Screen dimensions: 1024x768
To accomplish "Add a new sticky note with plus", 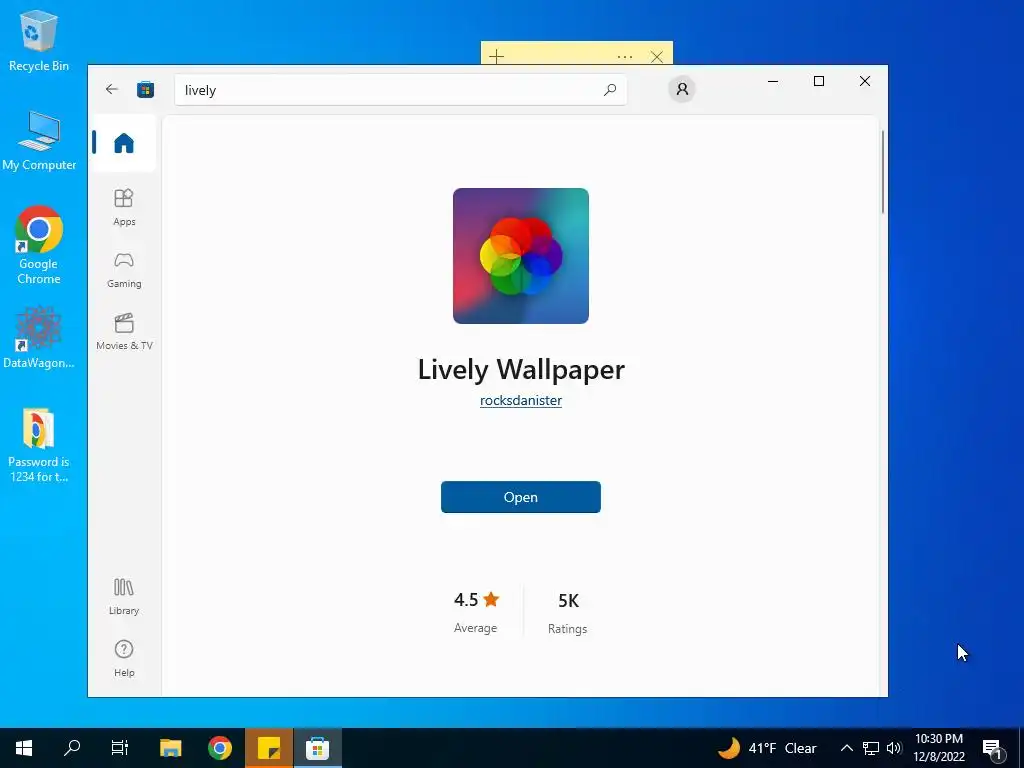I will tap(496, 57).
